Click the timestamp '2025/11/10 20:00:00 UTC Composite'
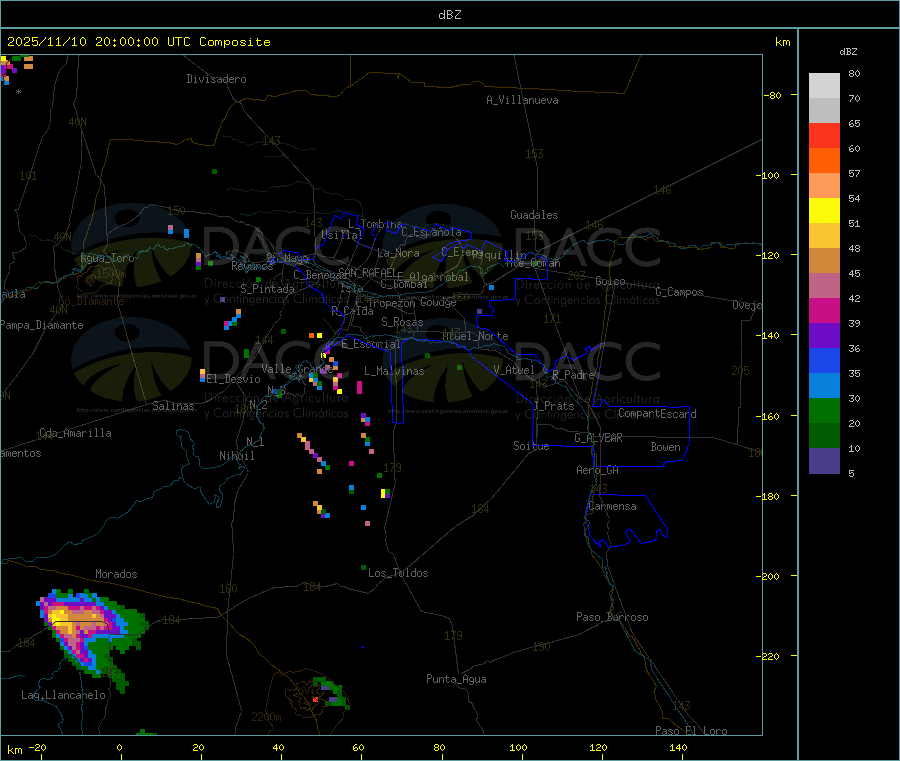 pyautogui.click(x=138, y=42)
